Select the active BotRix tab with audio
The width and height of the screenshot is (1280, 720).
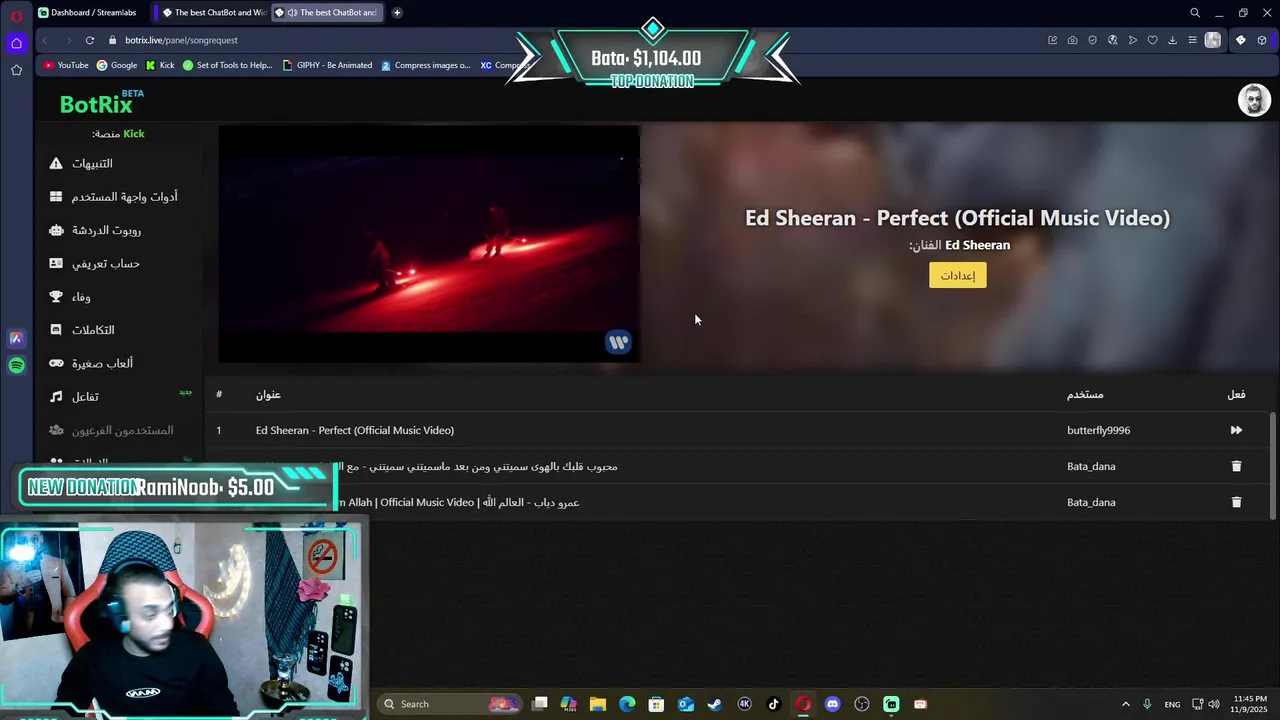pyautogui.click(x=327, y=12)
